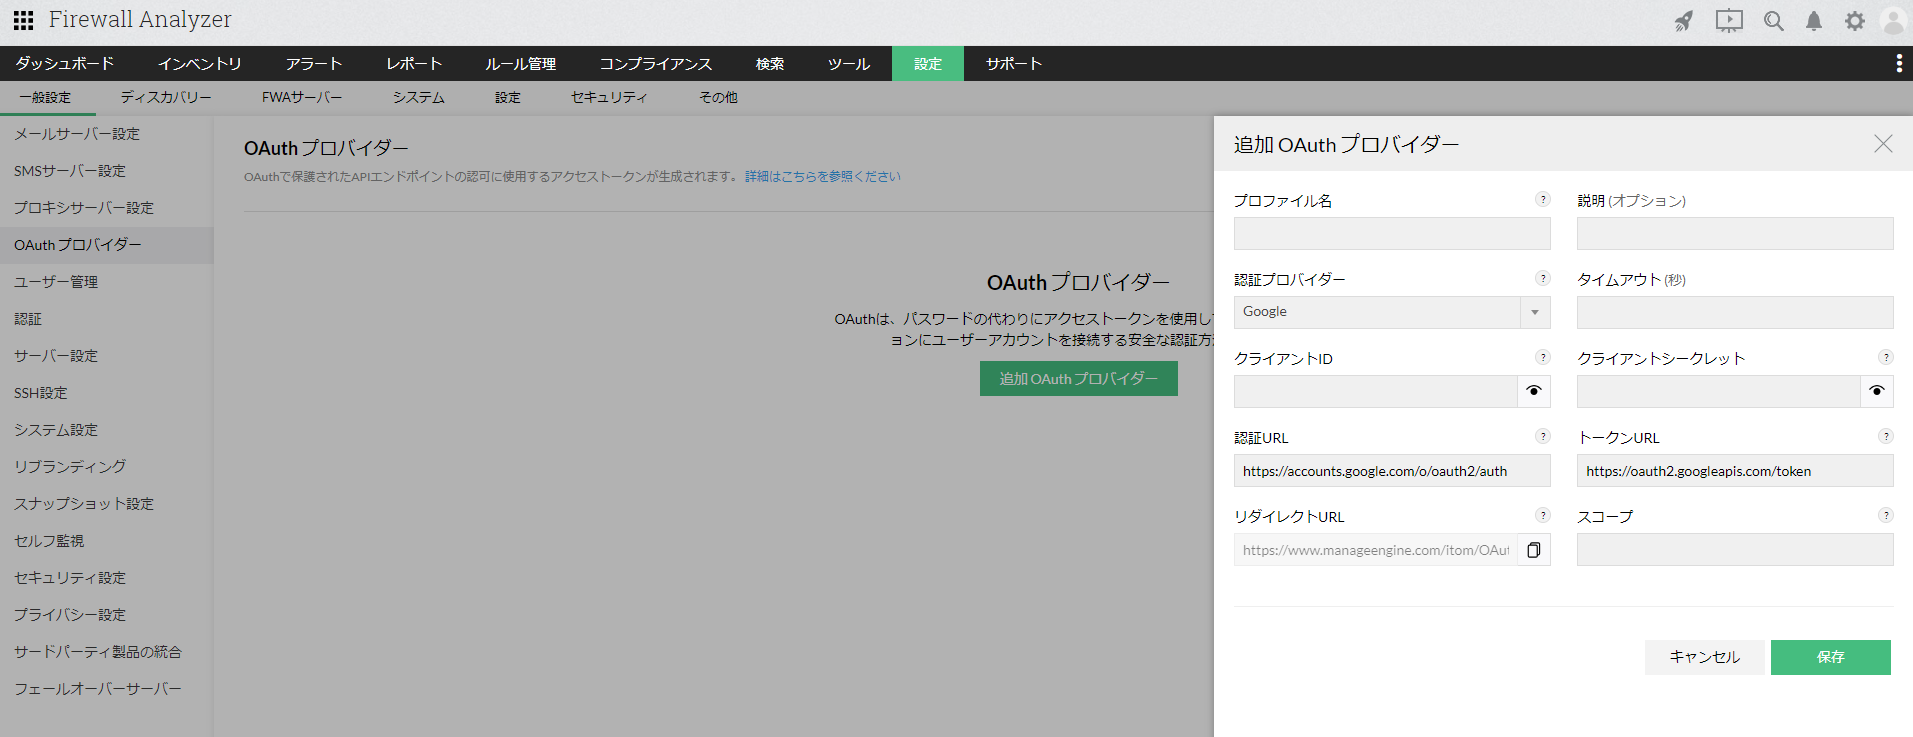Click the 認証URL input field

point(1392,470)
